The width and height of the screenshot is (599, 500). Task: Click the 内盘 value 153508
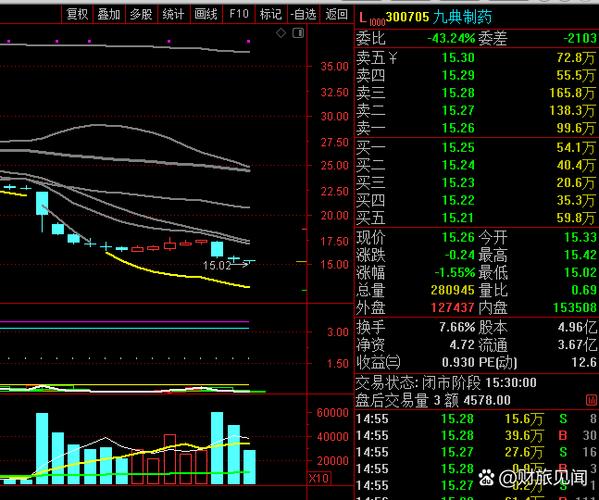[x=575, y=307]
